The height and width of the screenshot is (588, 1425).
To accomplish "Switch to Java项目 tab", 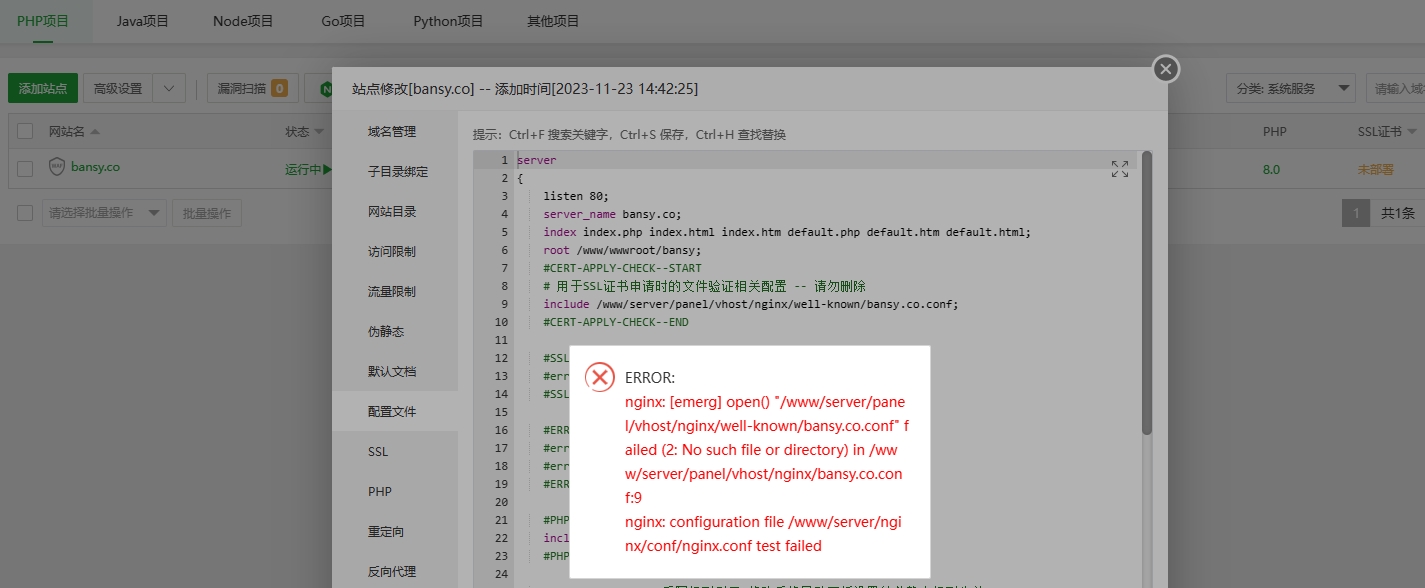I will [x=143, y=21].
